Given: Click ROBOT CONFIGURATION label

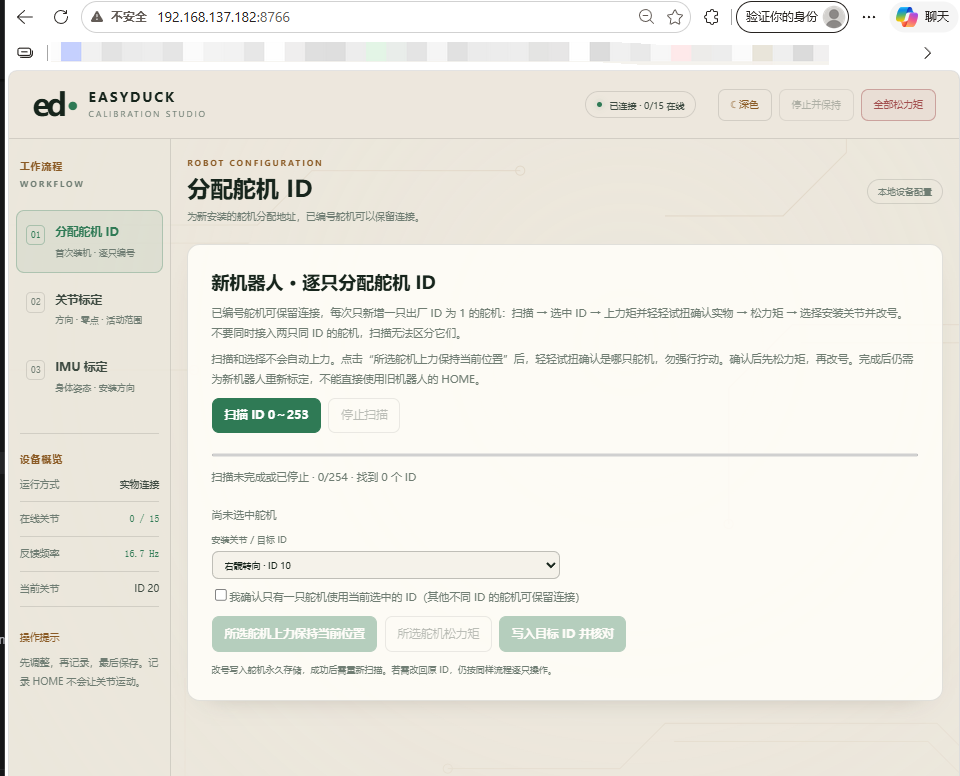Looking at the screenshot, I should 255,163.
